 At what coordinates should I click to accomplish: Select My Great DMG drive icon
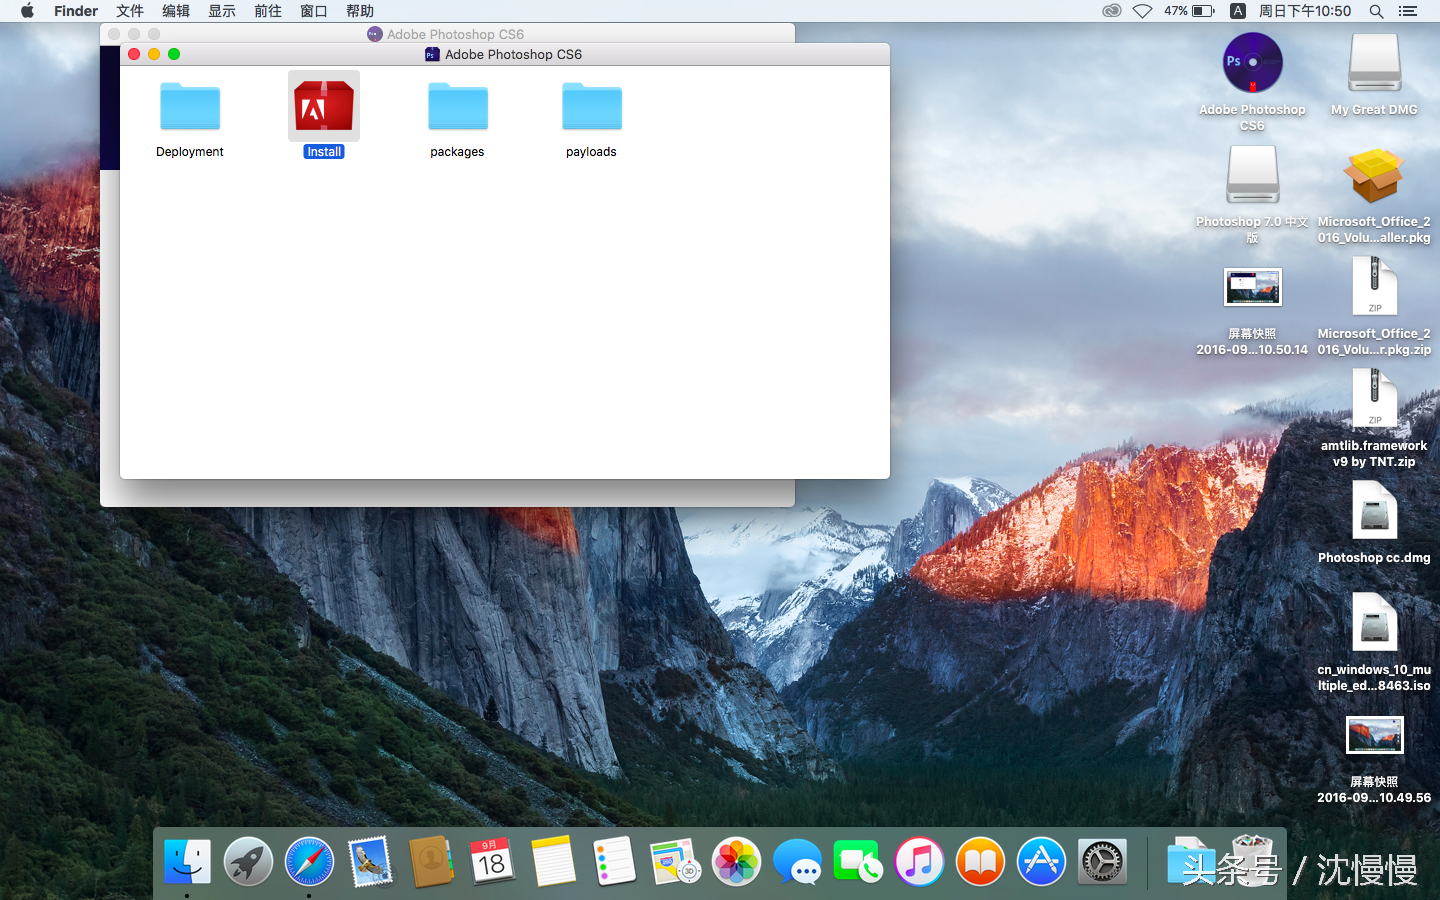(1374, 64)
